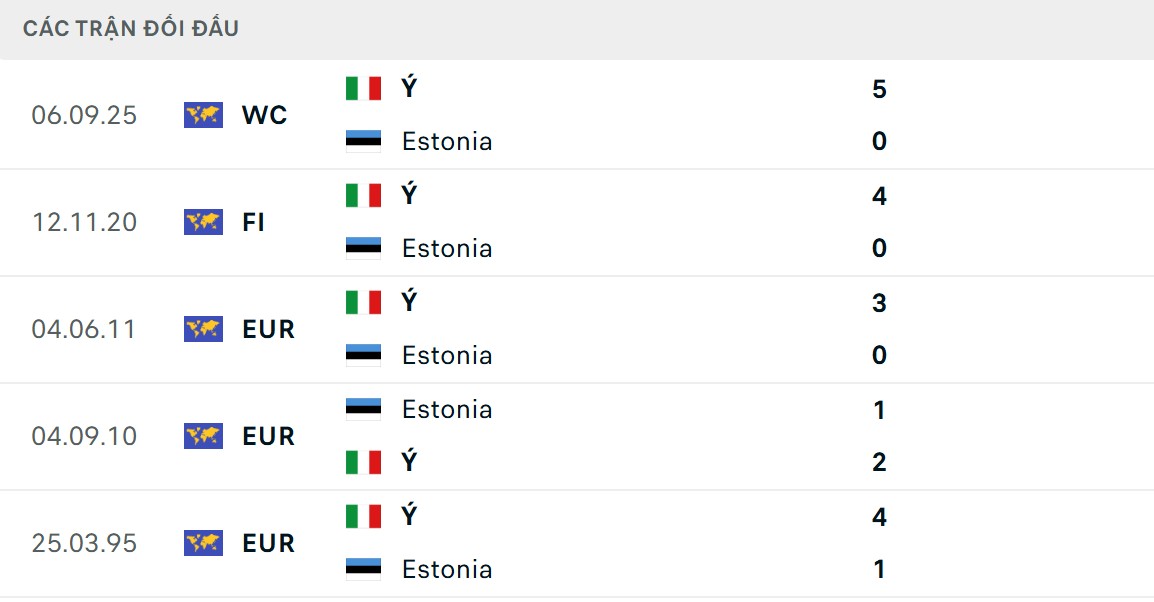Image resolution: width=1154 pixels, height=602 pixels.
Task: Click Estonia's score of 1 in the 25.03.95 match
Action: tap(879, 569)
